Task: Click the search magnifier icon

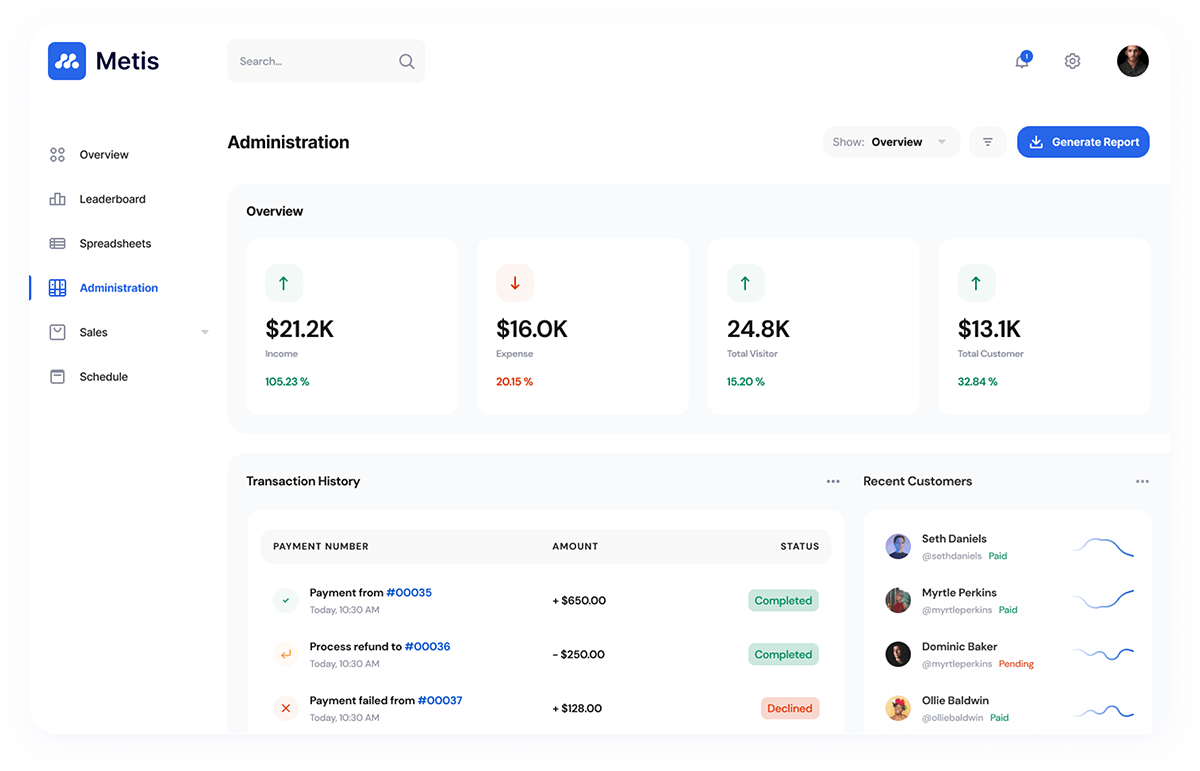Action: 406,61
